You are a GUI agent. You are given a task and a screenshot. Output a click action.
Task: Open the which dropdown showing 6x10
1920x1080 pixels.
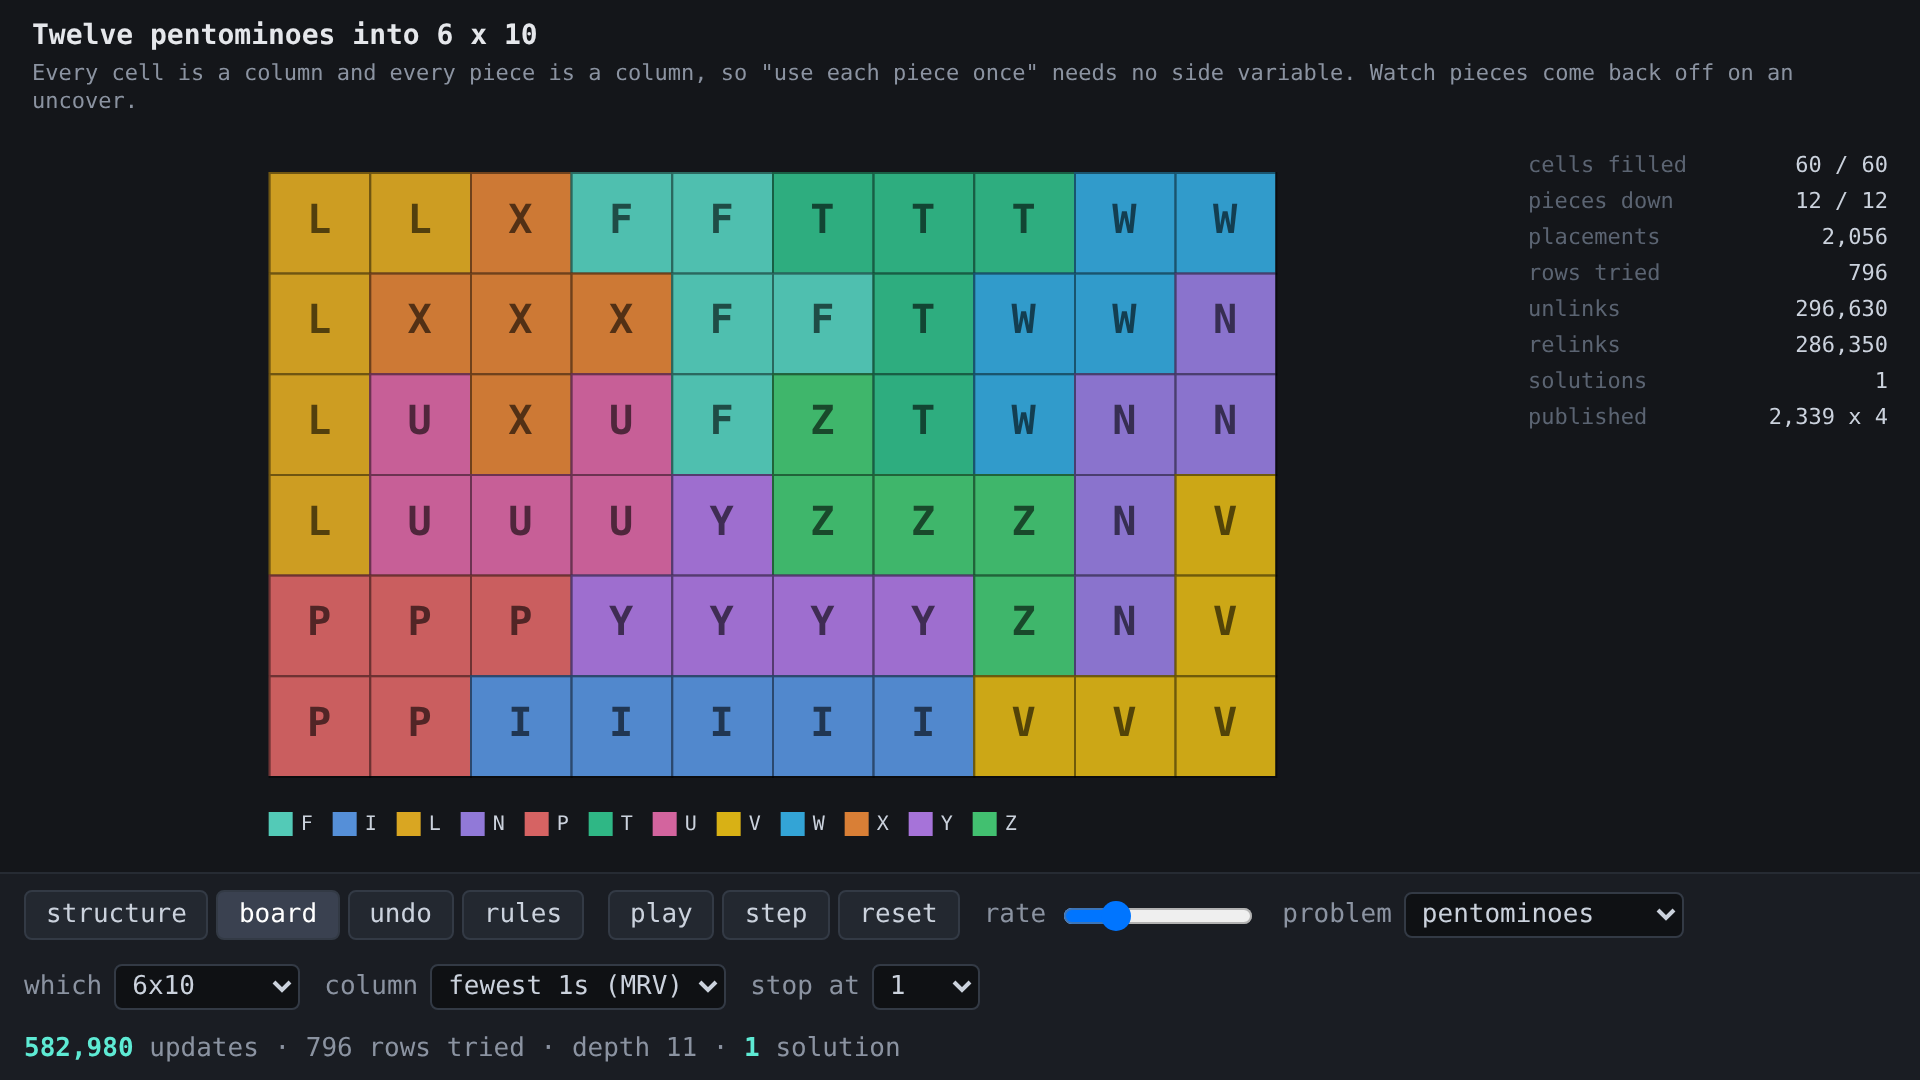pyautogui.click(x=207, y=986)
